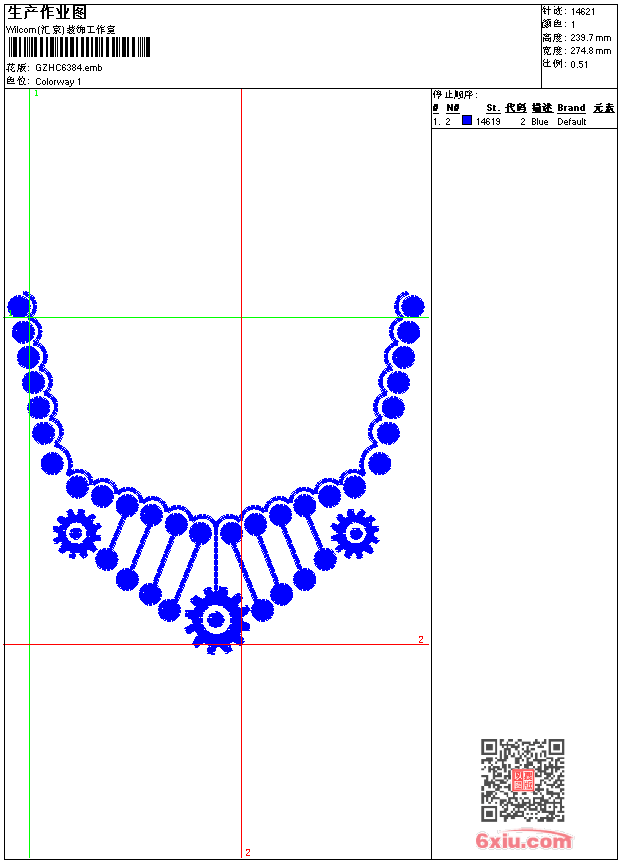The height and width of the screenshot is (860, 620).
Task: Click the red seal stamp inside QR code
Action: tap(523, 781)
